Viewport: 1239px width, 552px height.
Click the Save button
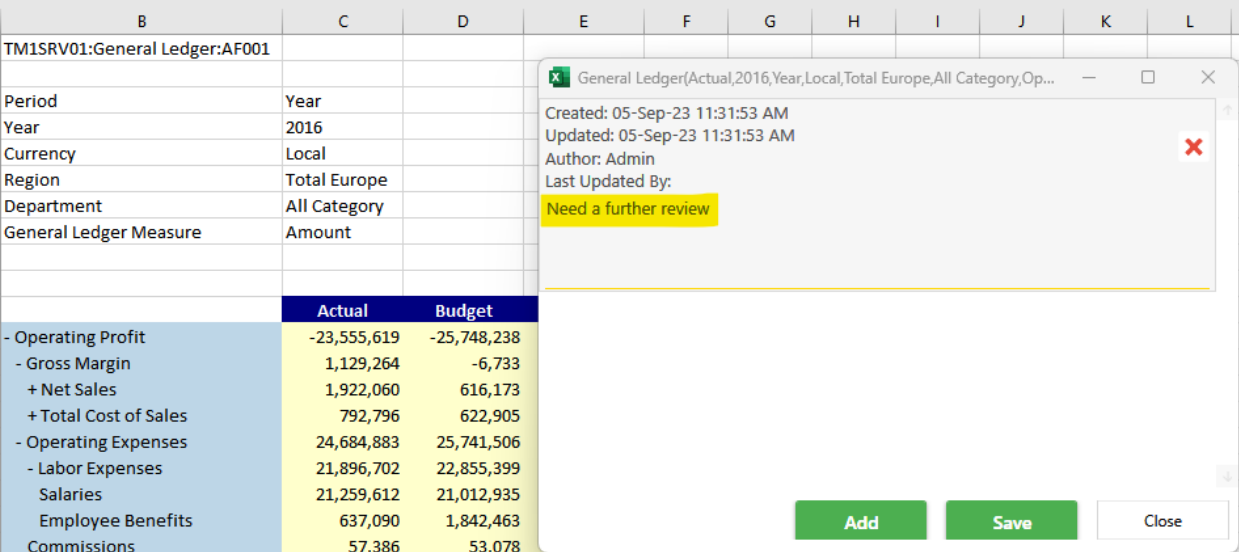1011,522
